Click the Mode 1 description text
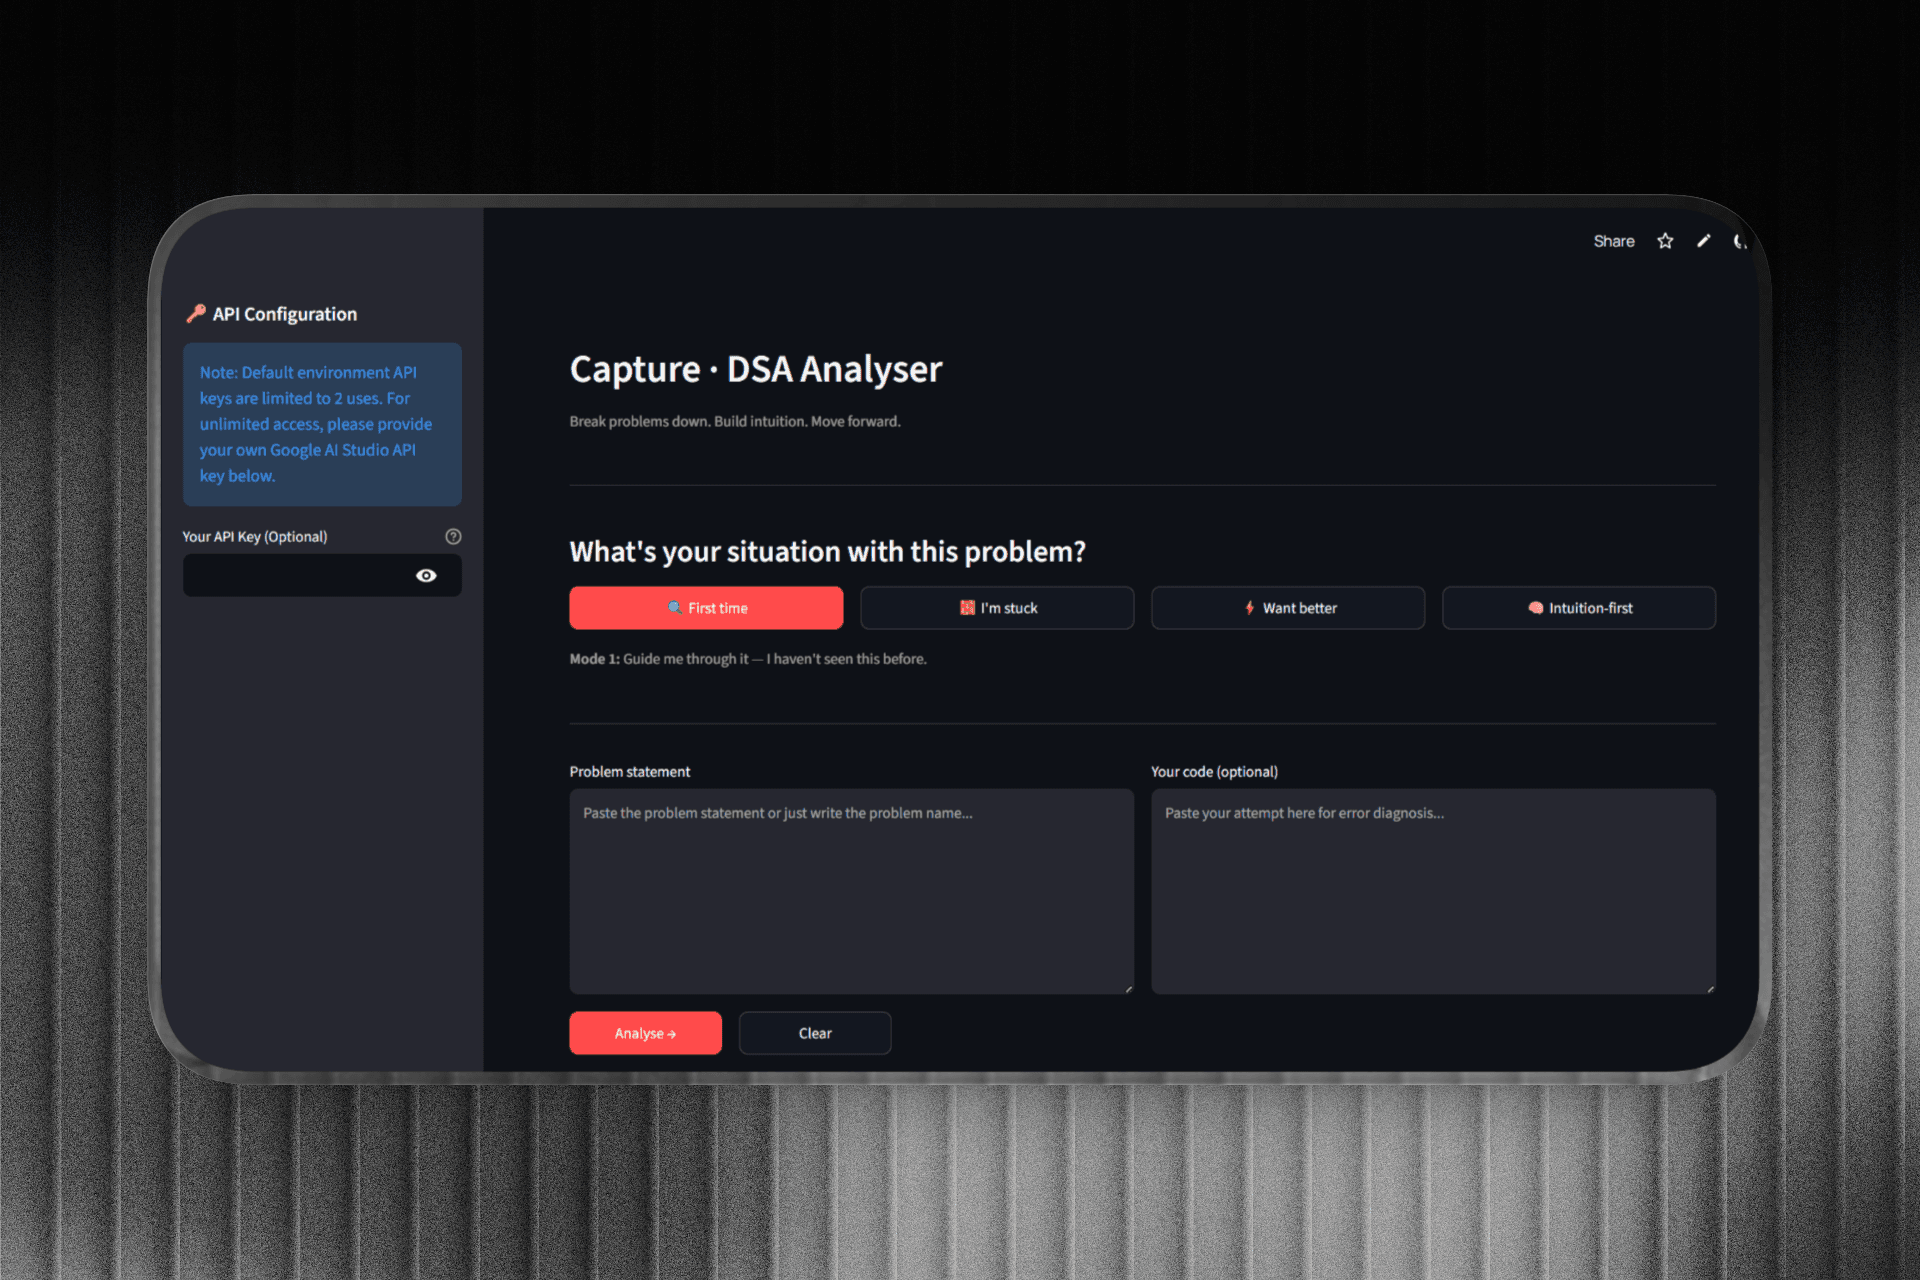This screenshot has height=1280, width=1920. (748, 659)
